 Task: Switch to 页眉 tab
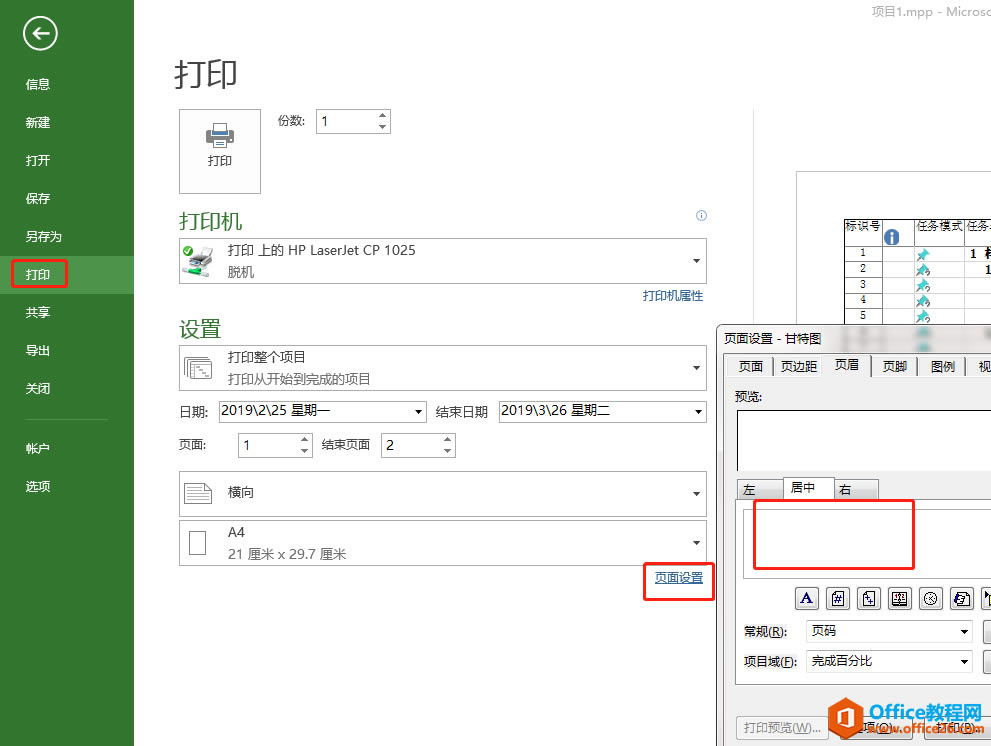[847, 365]
